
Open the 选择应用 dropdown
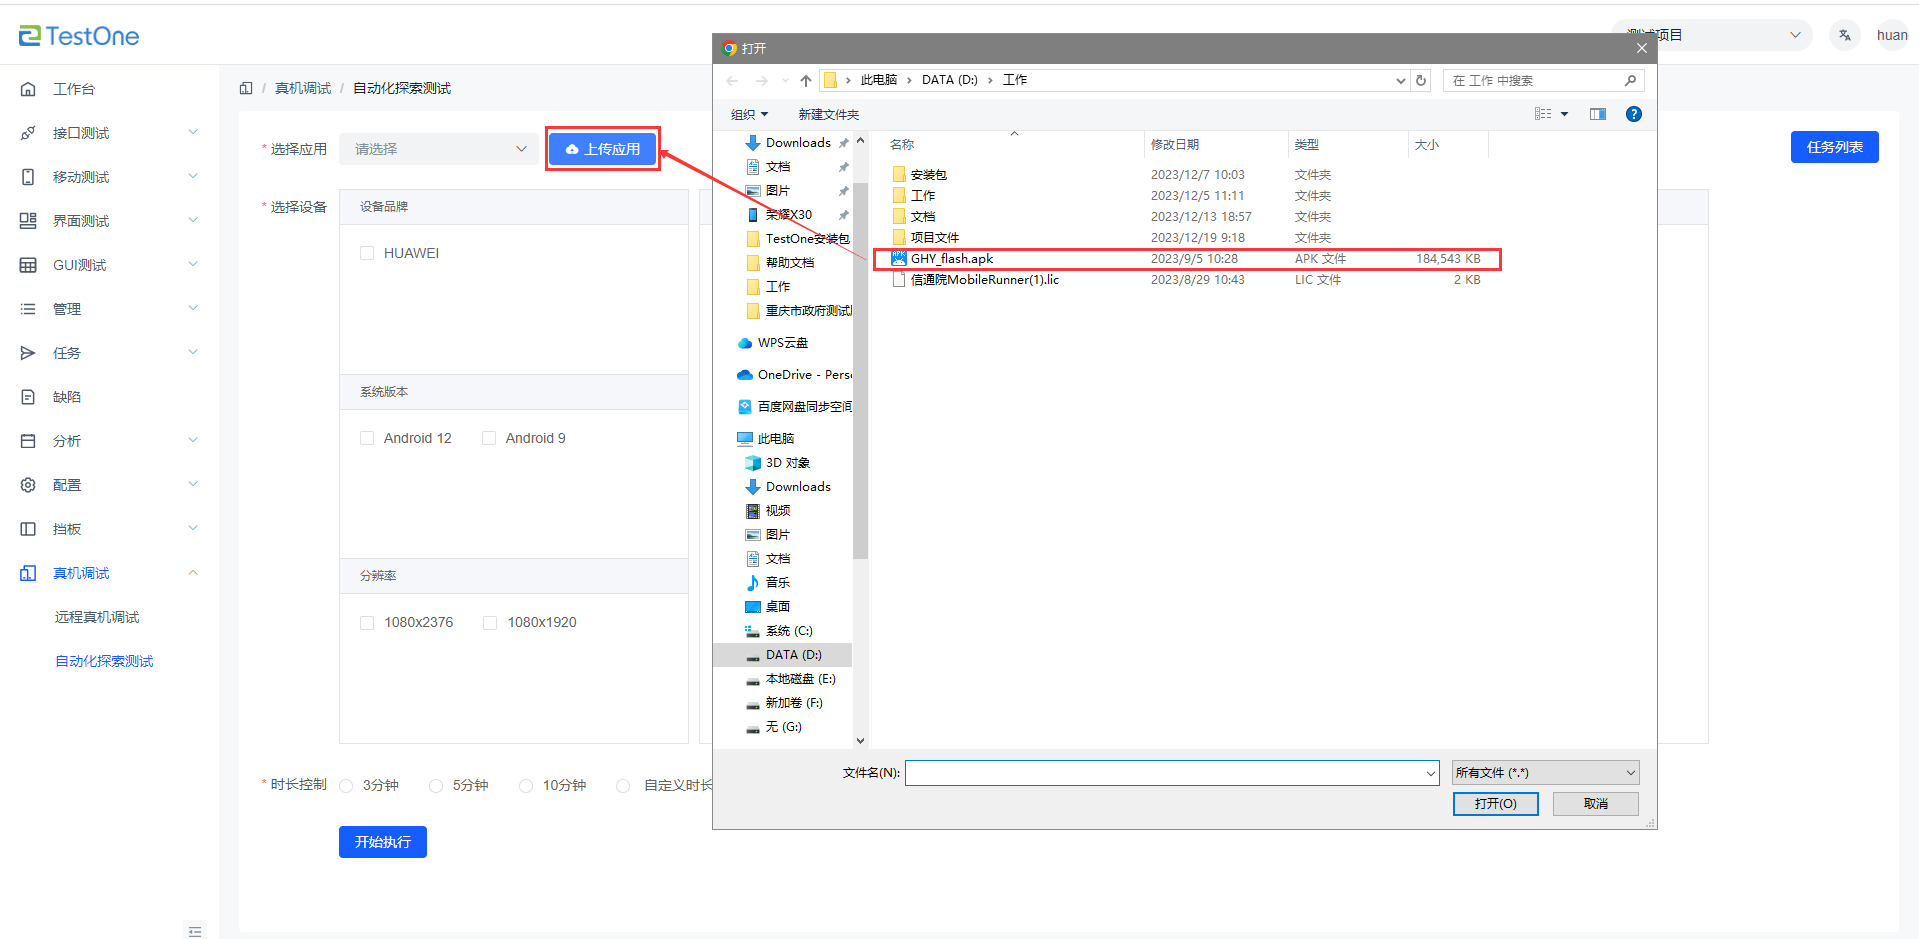439,149
